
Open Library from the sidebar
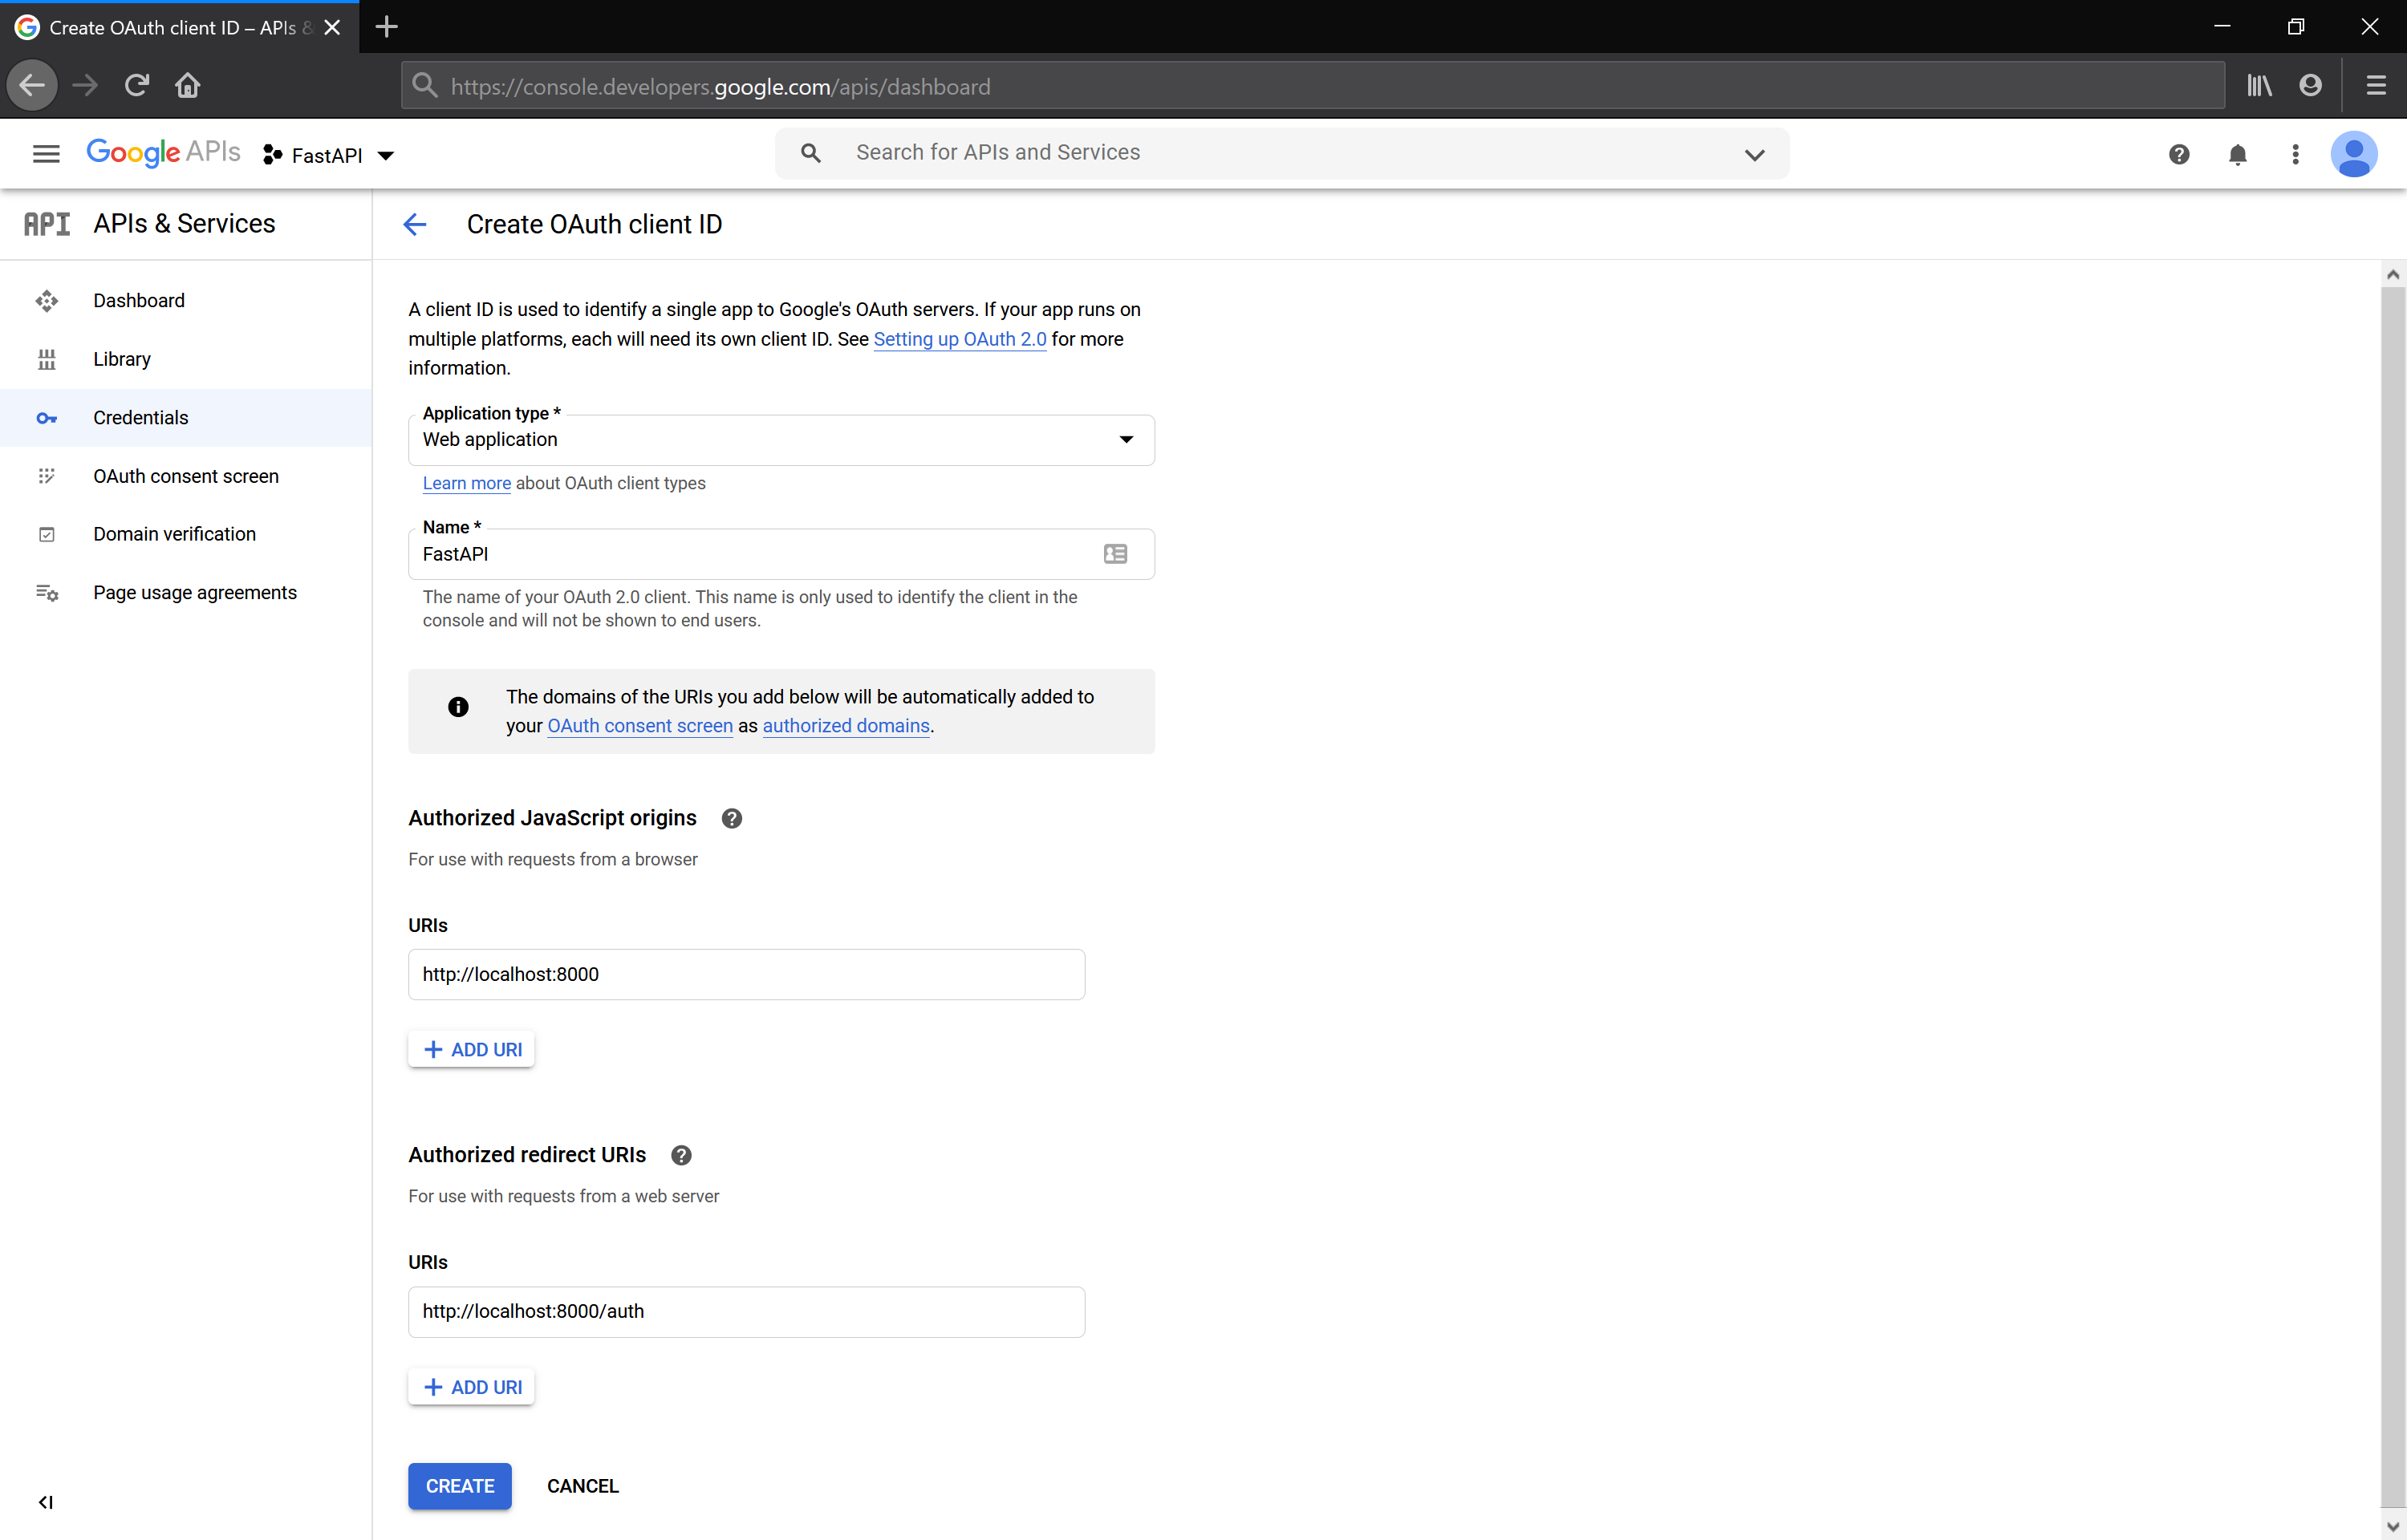point(122,359)
